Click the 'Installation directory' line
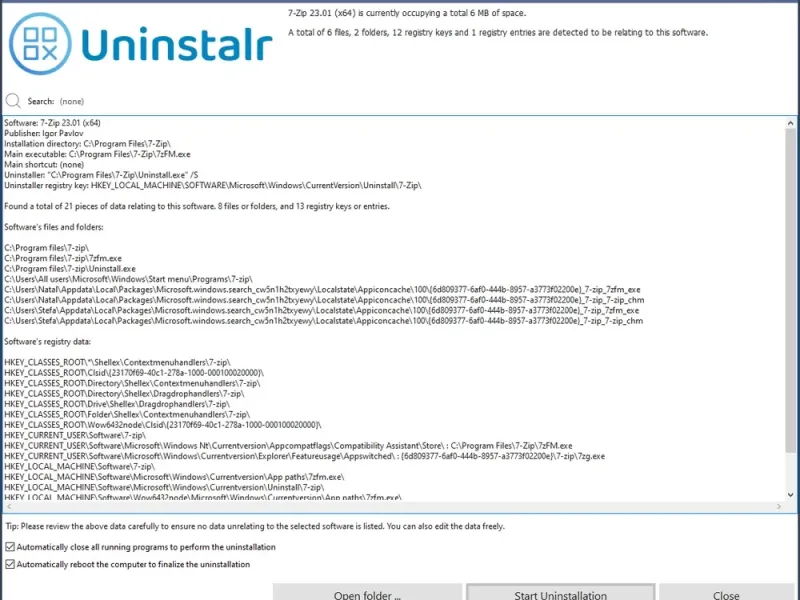The height and width of the screenshot is (600, 800). (88, 144)
